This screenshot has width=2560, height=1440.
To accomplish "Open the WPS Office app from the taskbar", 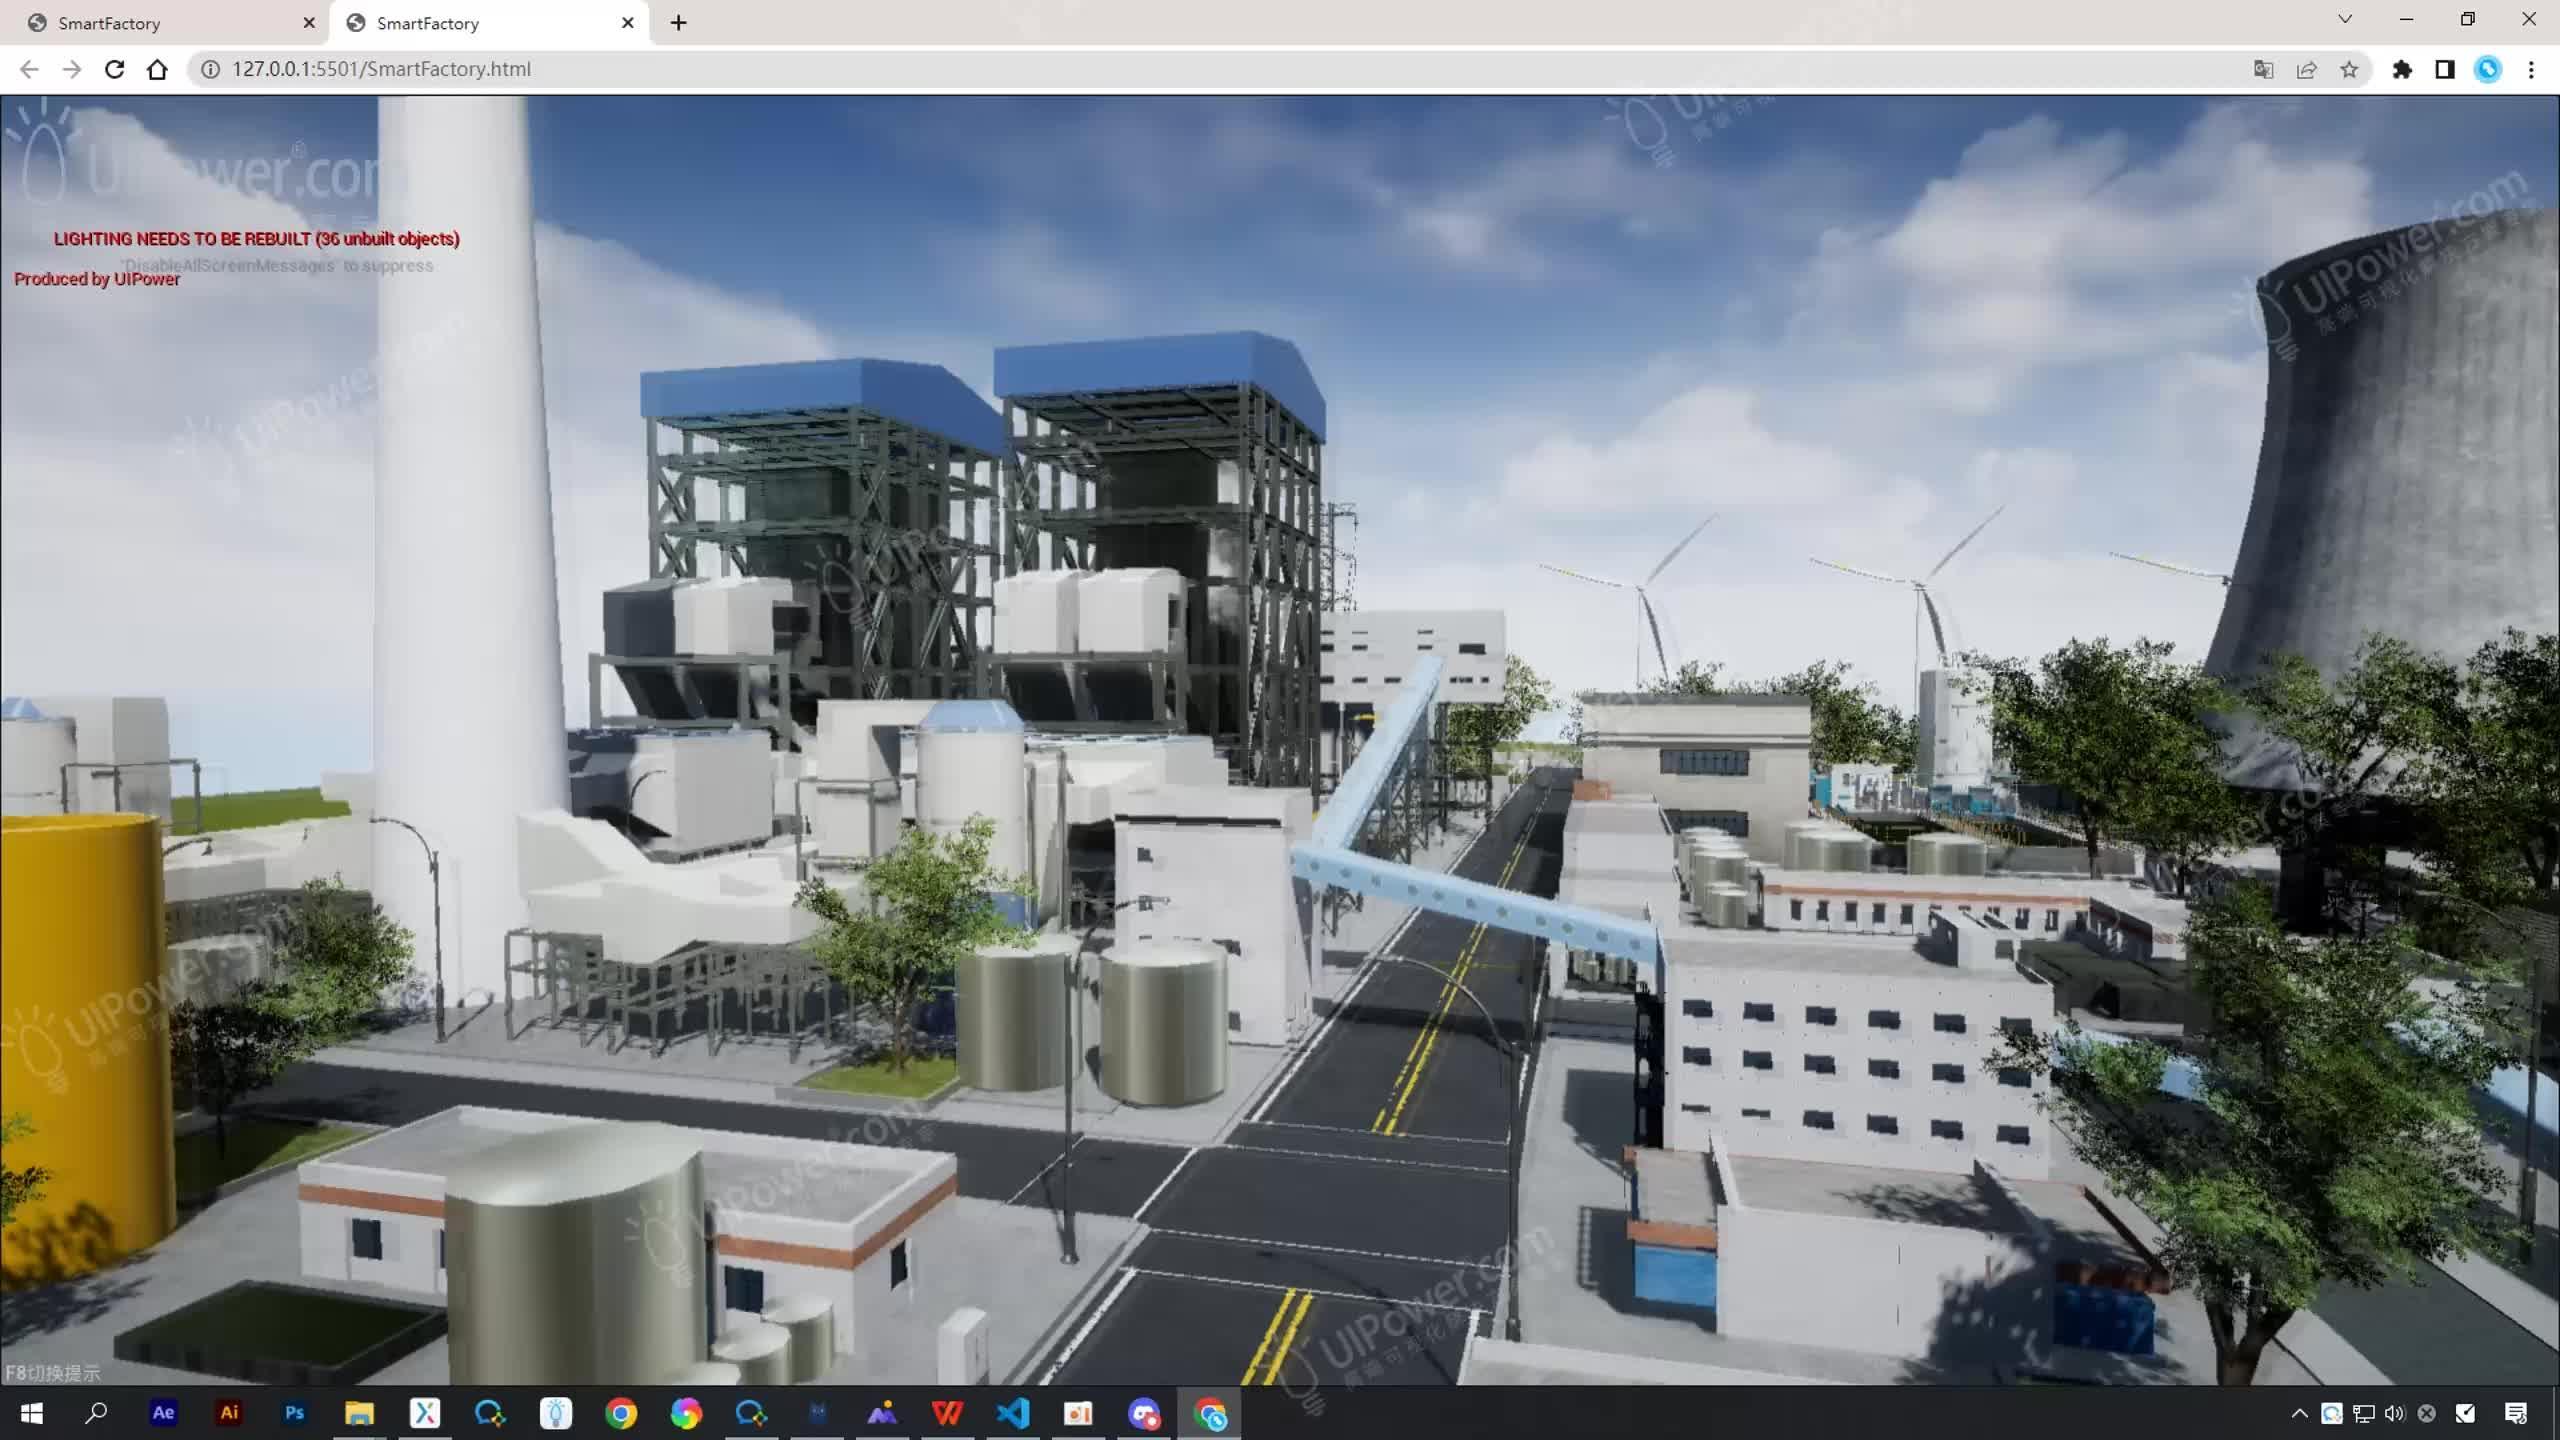I will [x=947, y=1413].
